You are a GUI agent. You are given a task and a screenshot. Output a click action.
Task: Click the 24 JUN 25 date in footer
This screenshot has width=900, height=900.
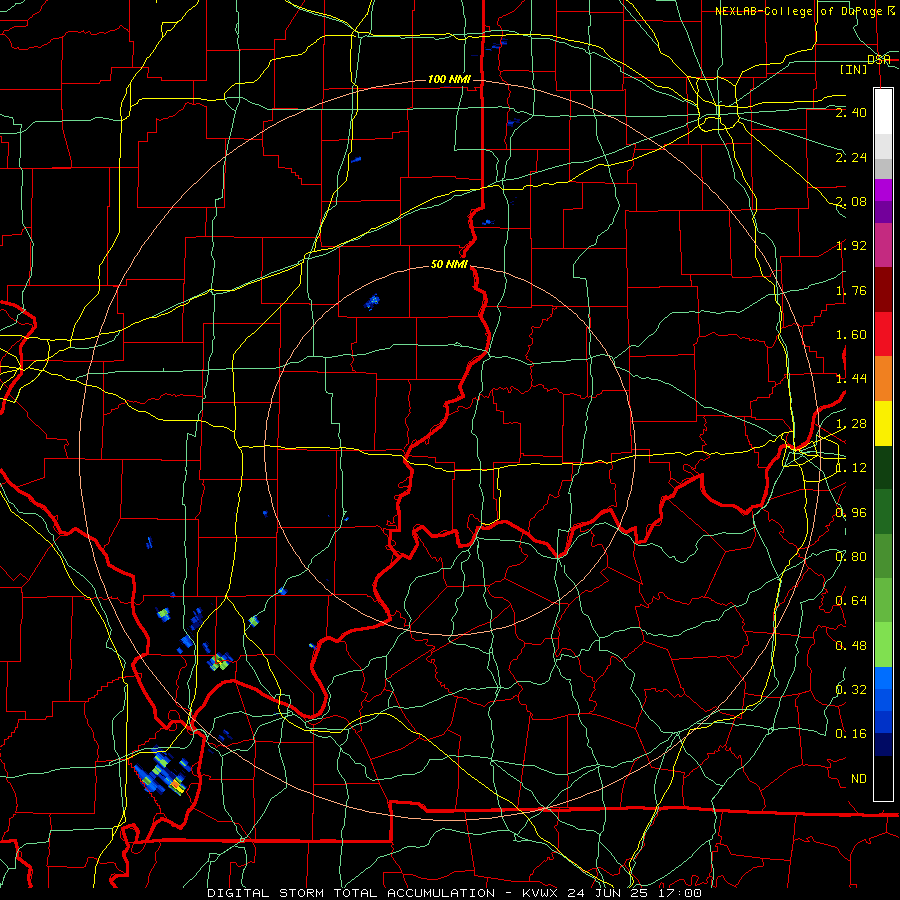pyautogui.click(x=611, y=893)
